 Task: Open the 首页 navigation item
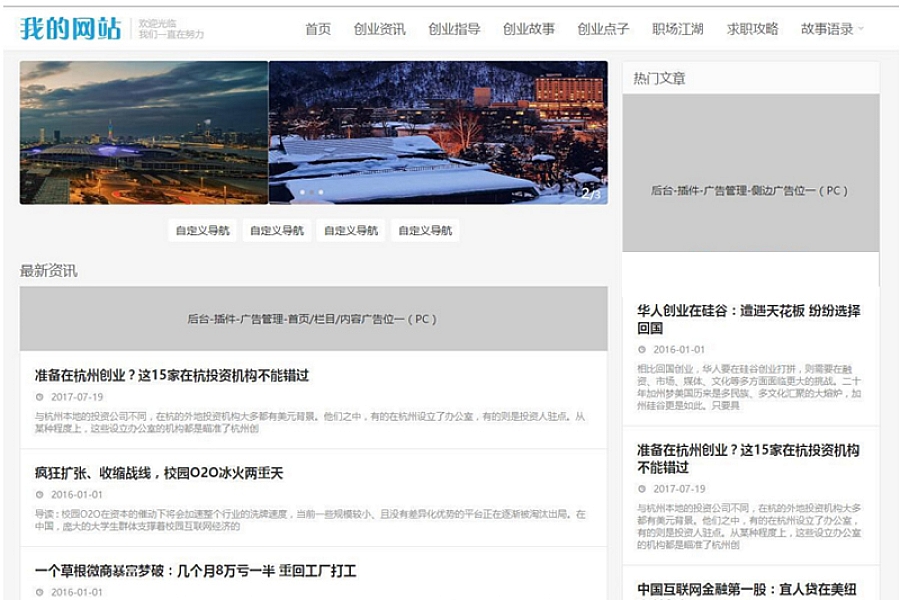318,29
